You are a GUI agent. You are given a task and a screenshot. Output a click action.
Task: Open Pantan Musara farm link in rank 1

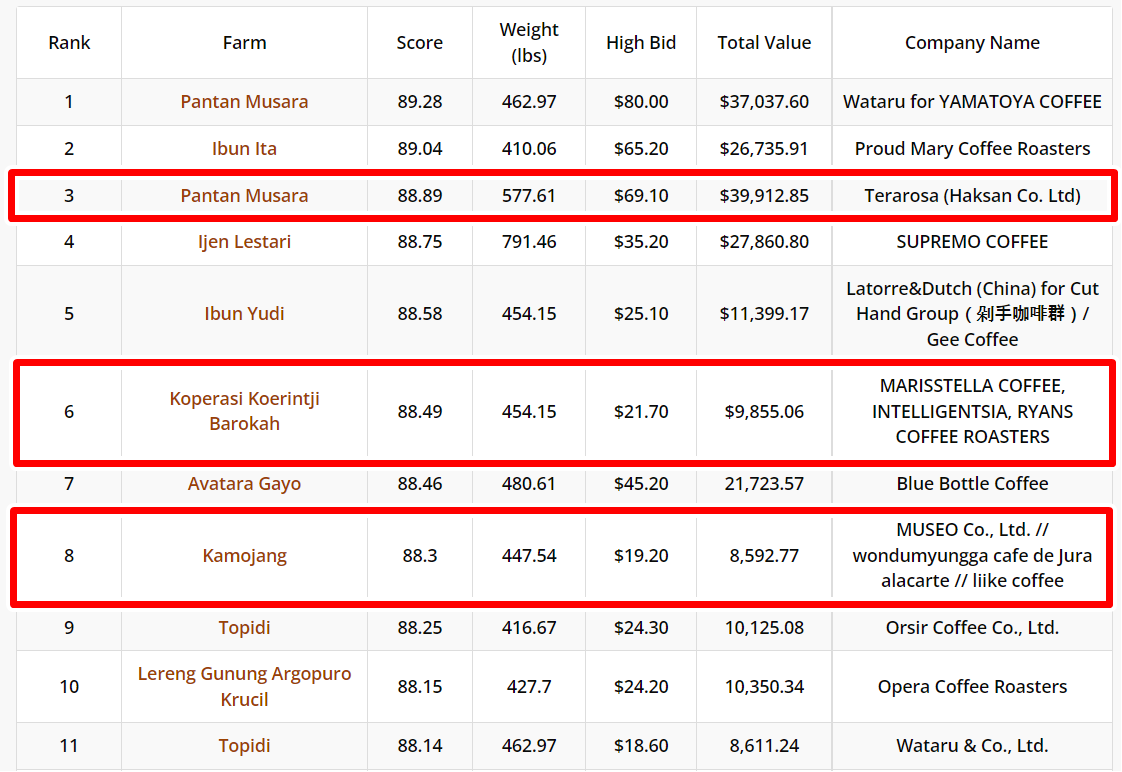pos(244,102)
